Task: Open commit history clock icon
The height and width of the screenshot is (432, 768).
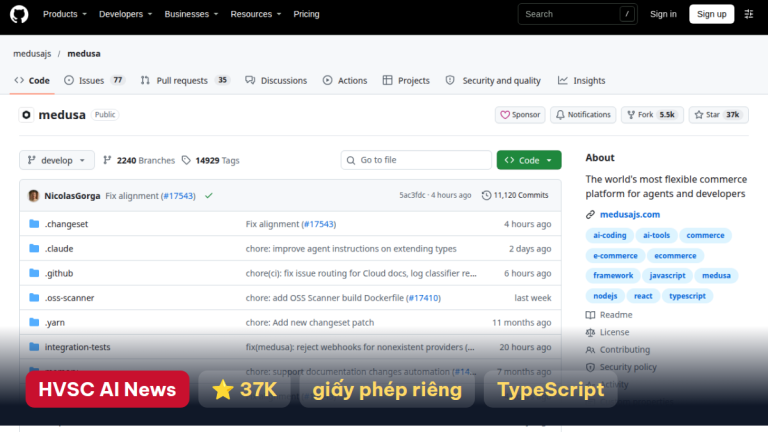Action: tap(486, 195)
